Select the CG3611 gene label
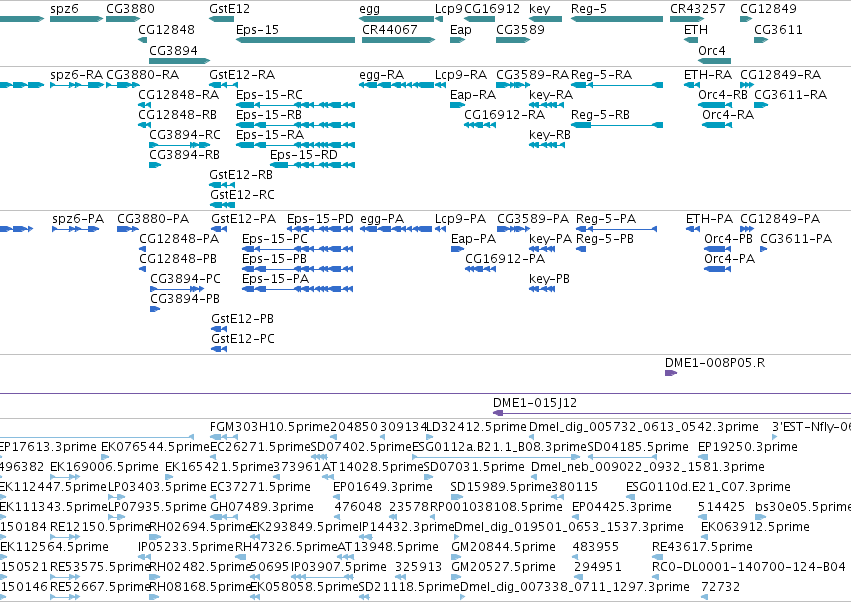This screenshot has width=851, height=602. click(778, 29)
